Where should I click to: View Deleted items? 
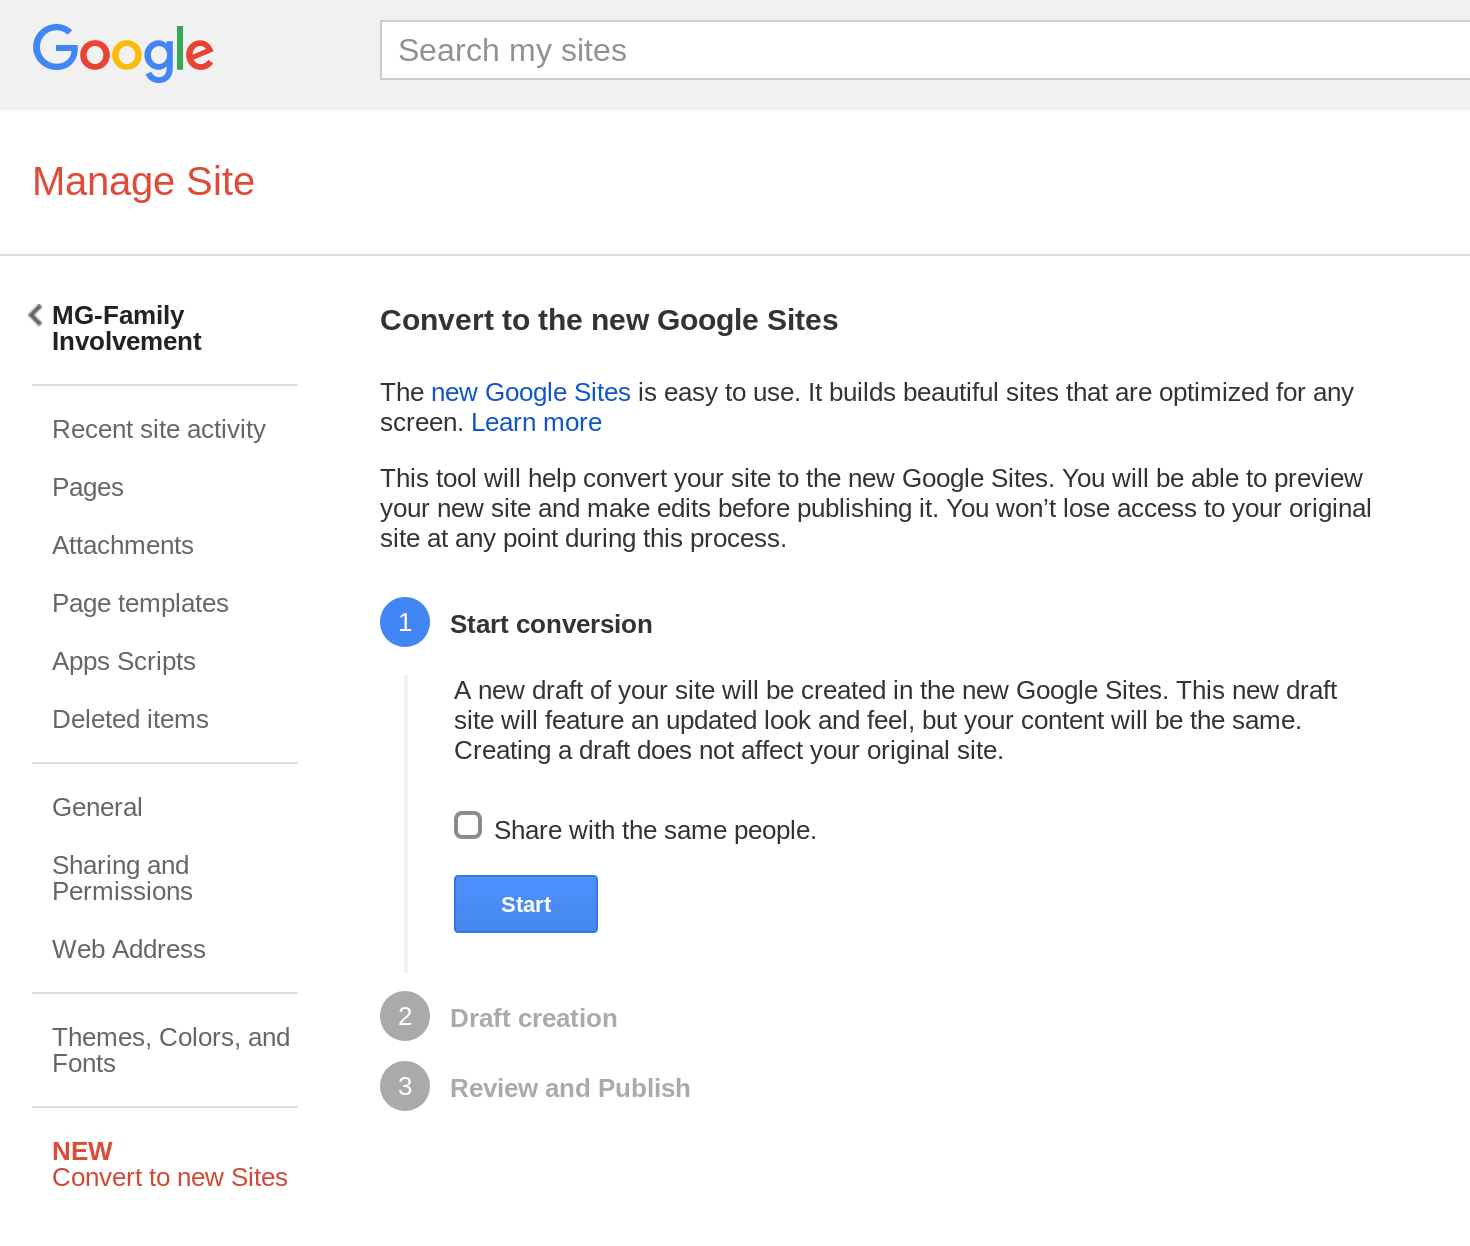[x=130, y=719]
